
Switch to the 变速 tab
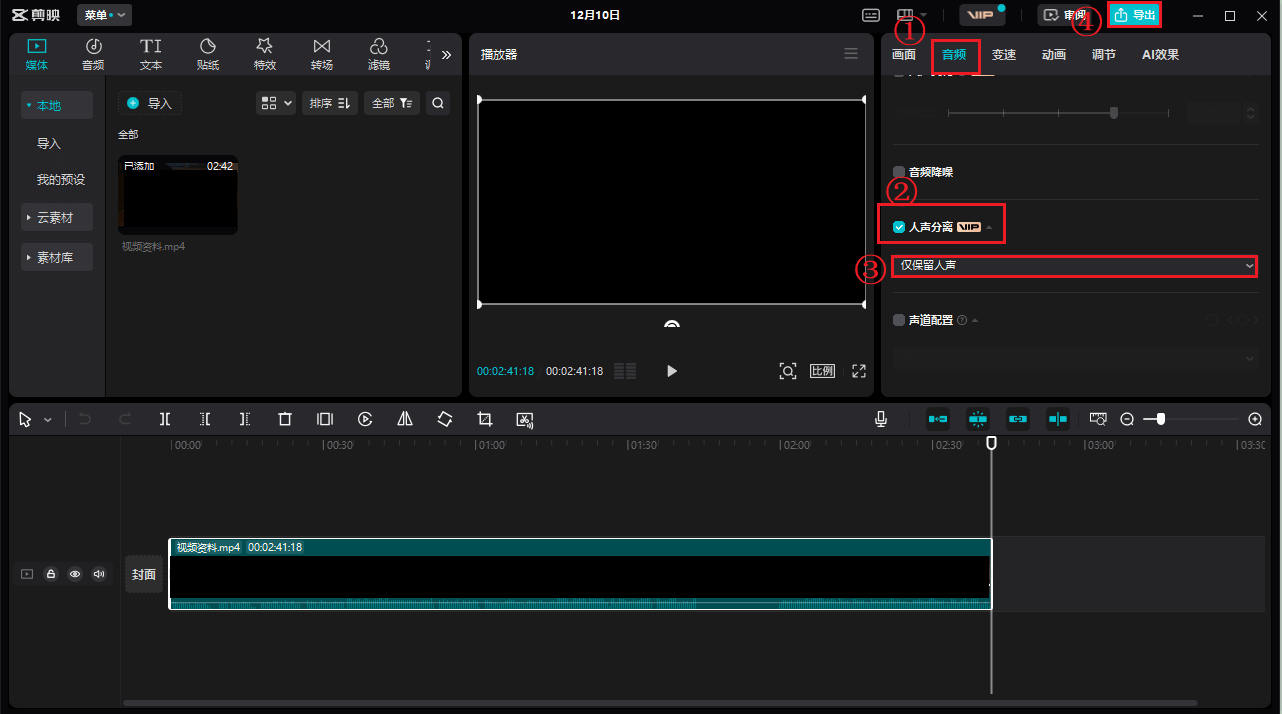coord(1004,55)
